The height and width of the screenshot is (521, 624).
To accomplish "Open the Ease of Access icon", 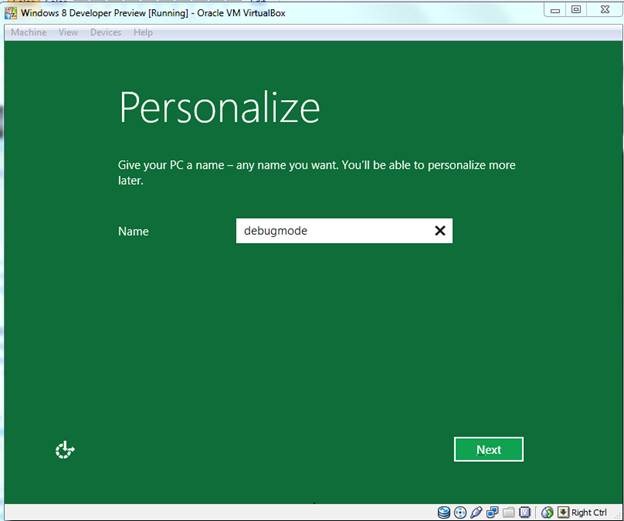I will pos(65,450).
